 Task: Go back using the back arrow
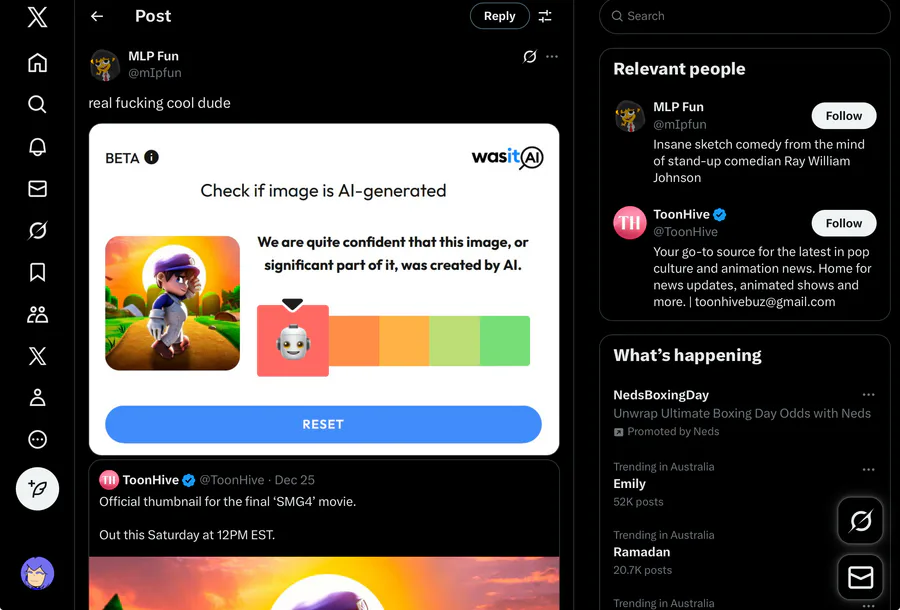click(x=97, y=16)
